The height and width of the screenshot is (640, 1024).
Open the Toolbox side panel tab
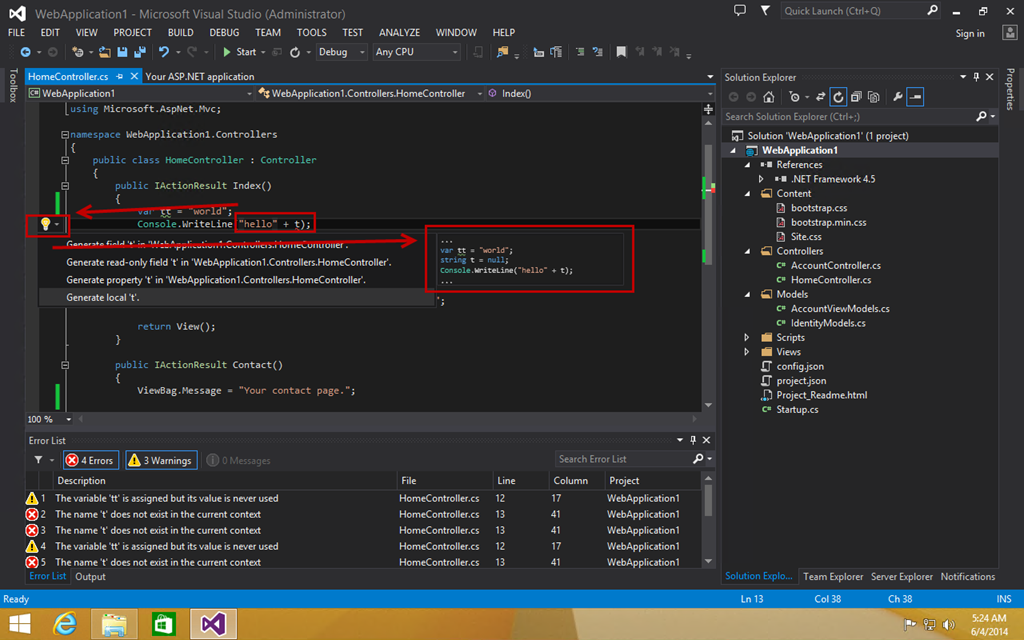(x=13, y=86)
